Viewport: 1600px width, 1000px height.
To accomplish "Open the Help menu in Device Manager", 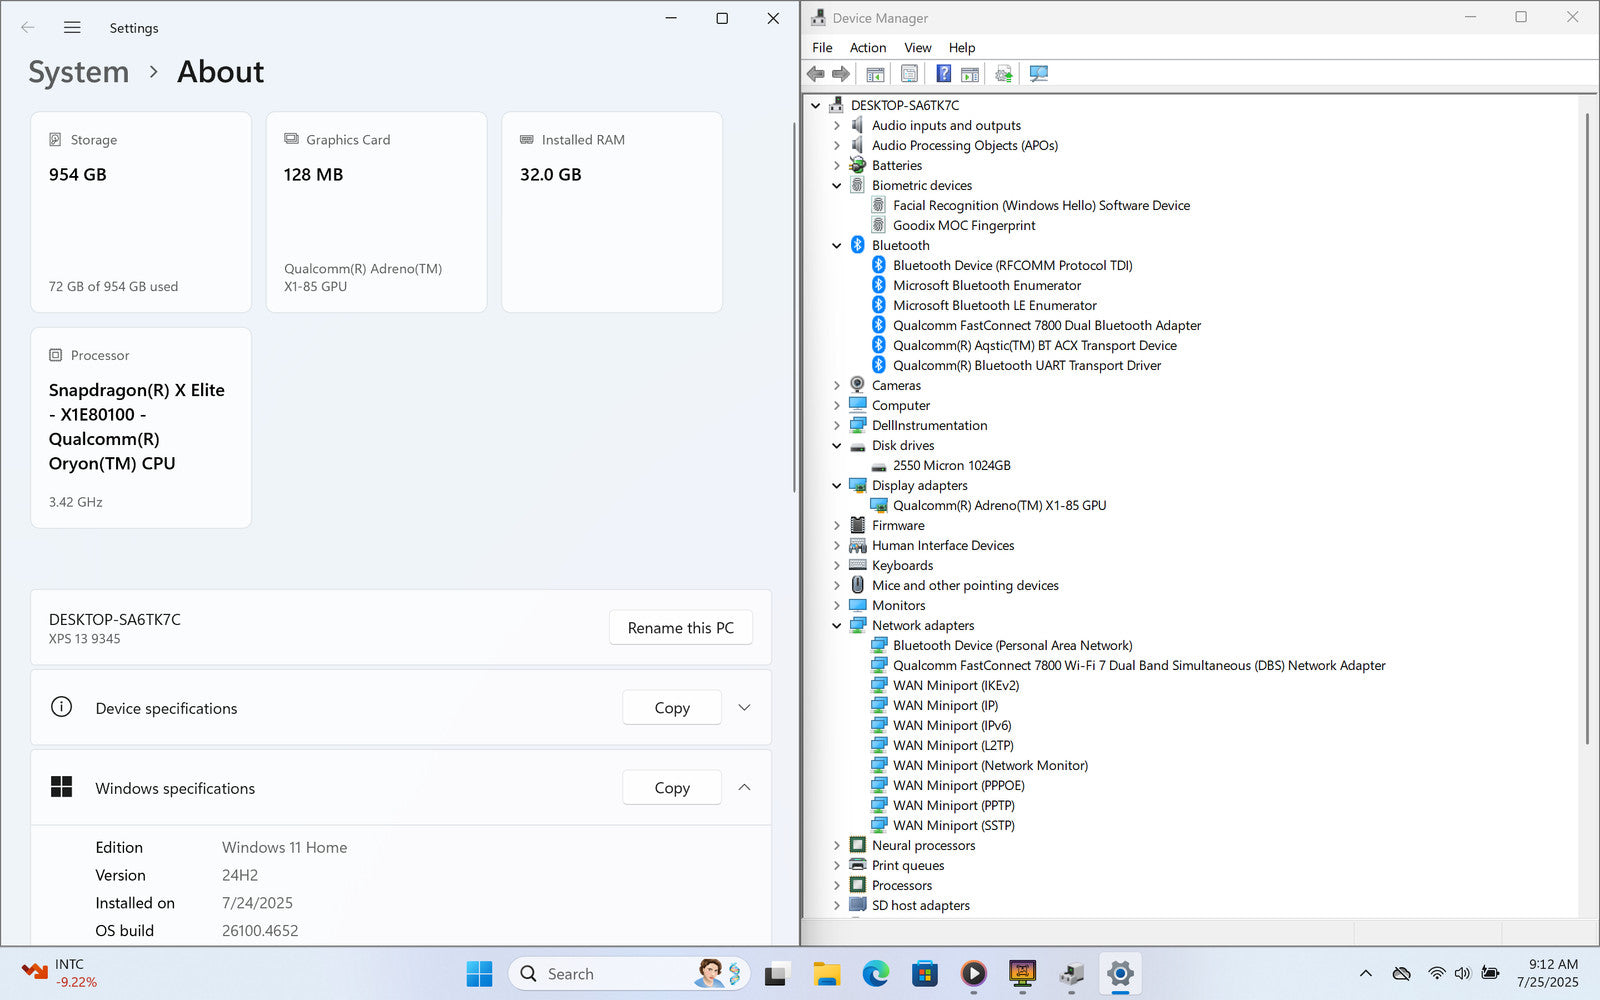I will [962, 48].
